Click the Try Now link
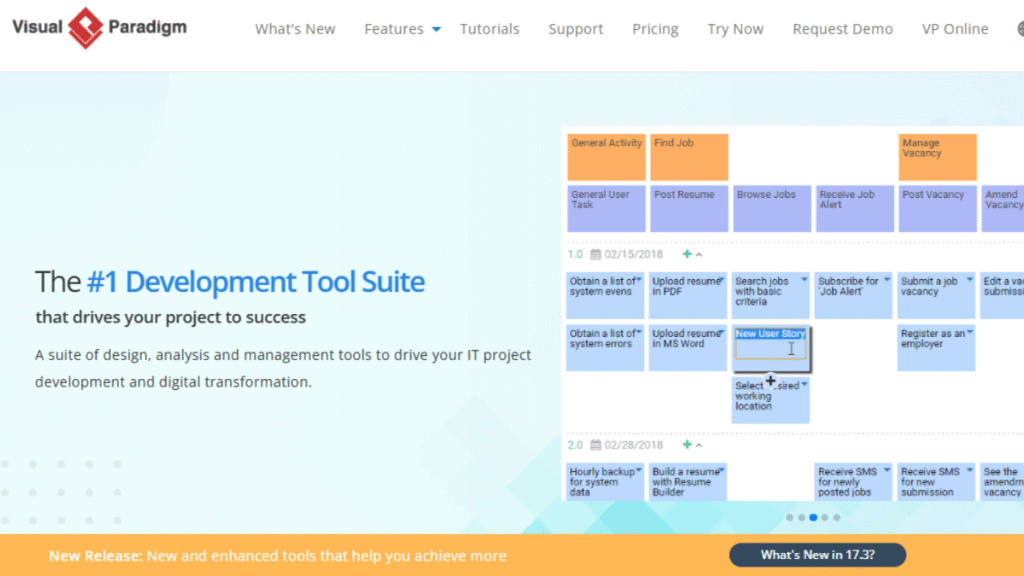This screenshot has height=576, width=1024. coord(736,29)
